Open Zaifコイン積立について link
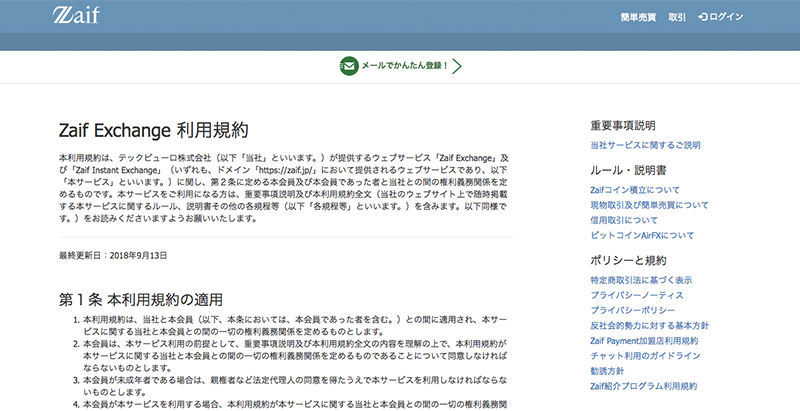 (x=635, y=190)
